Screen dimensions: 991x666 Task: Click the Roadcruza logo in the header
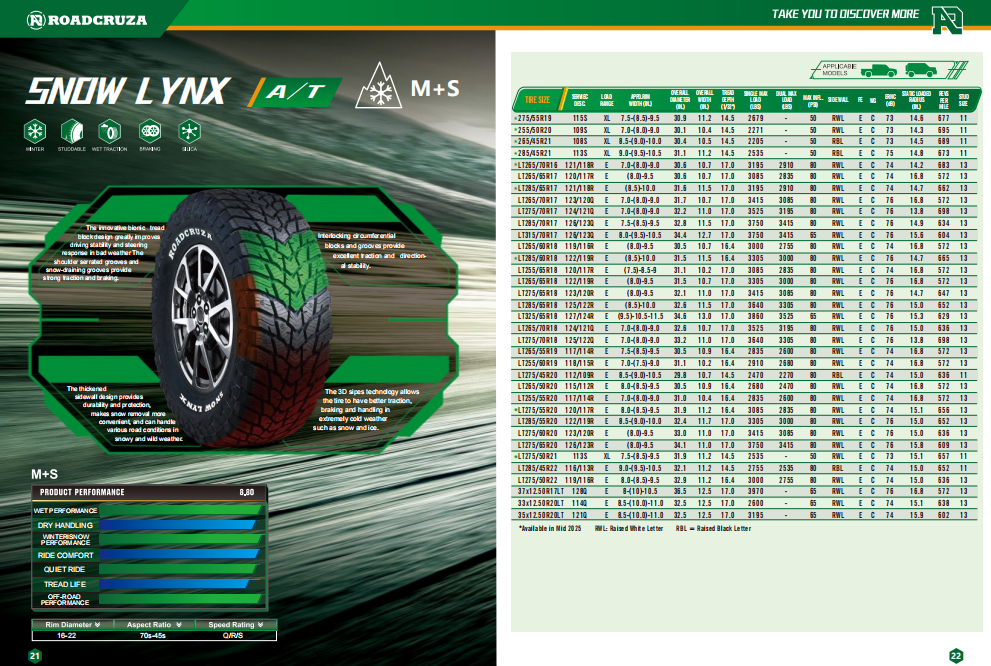[87, 20]
